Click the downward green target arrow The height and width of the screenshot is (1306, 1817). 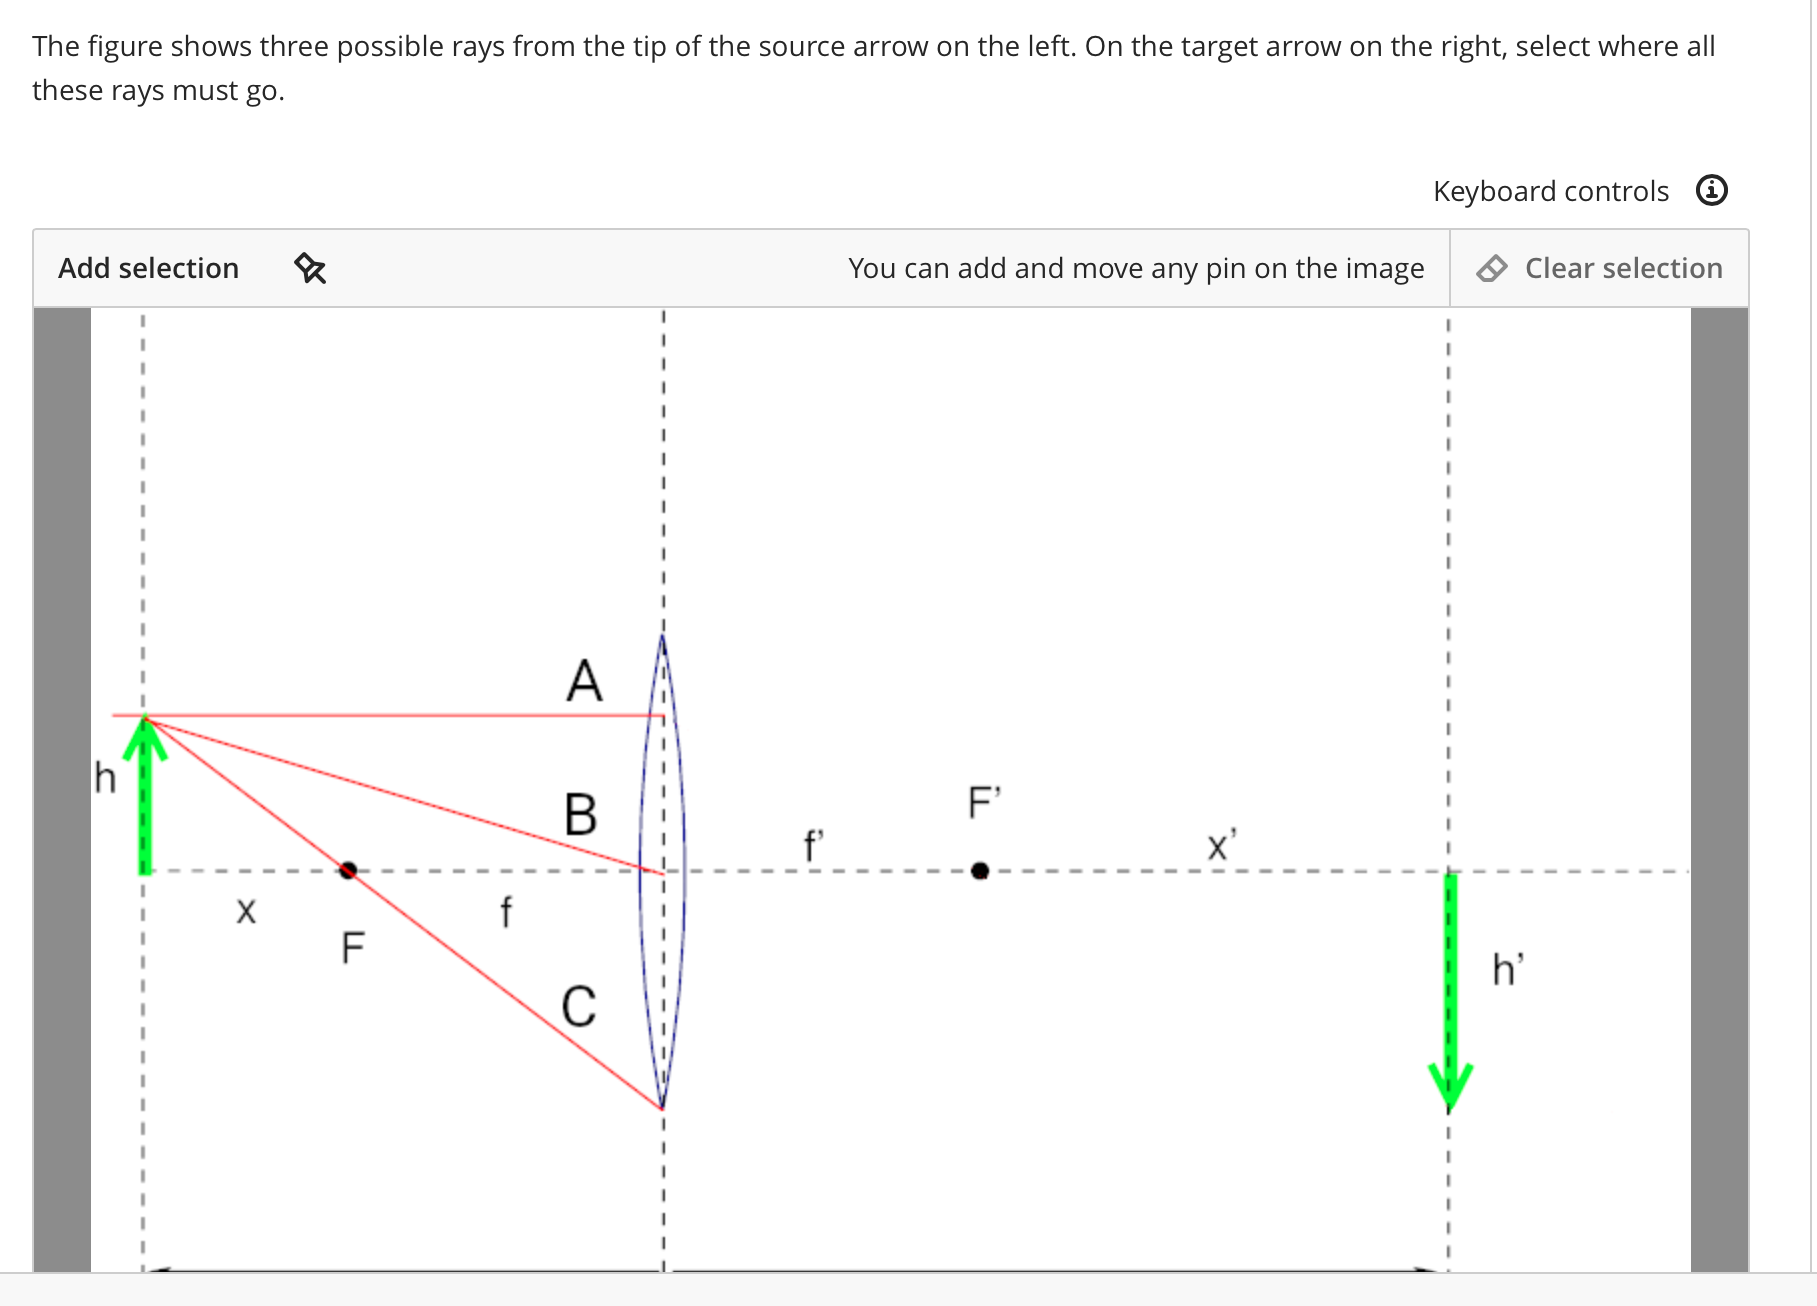tap(1449, 990)
